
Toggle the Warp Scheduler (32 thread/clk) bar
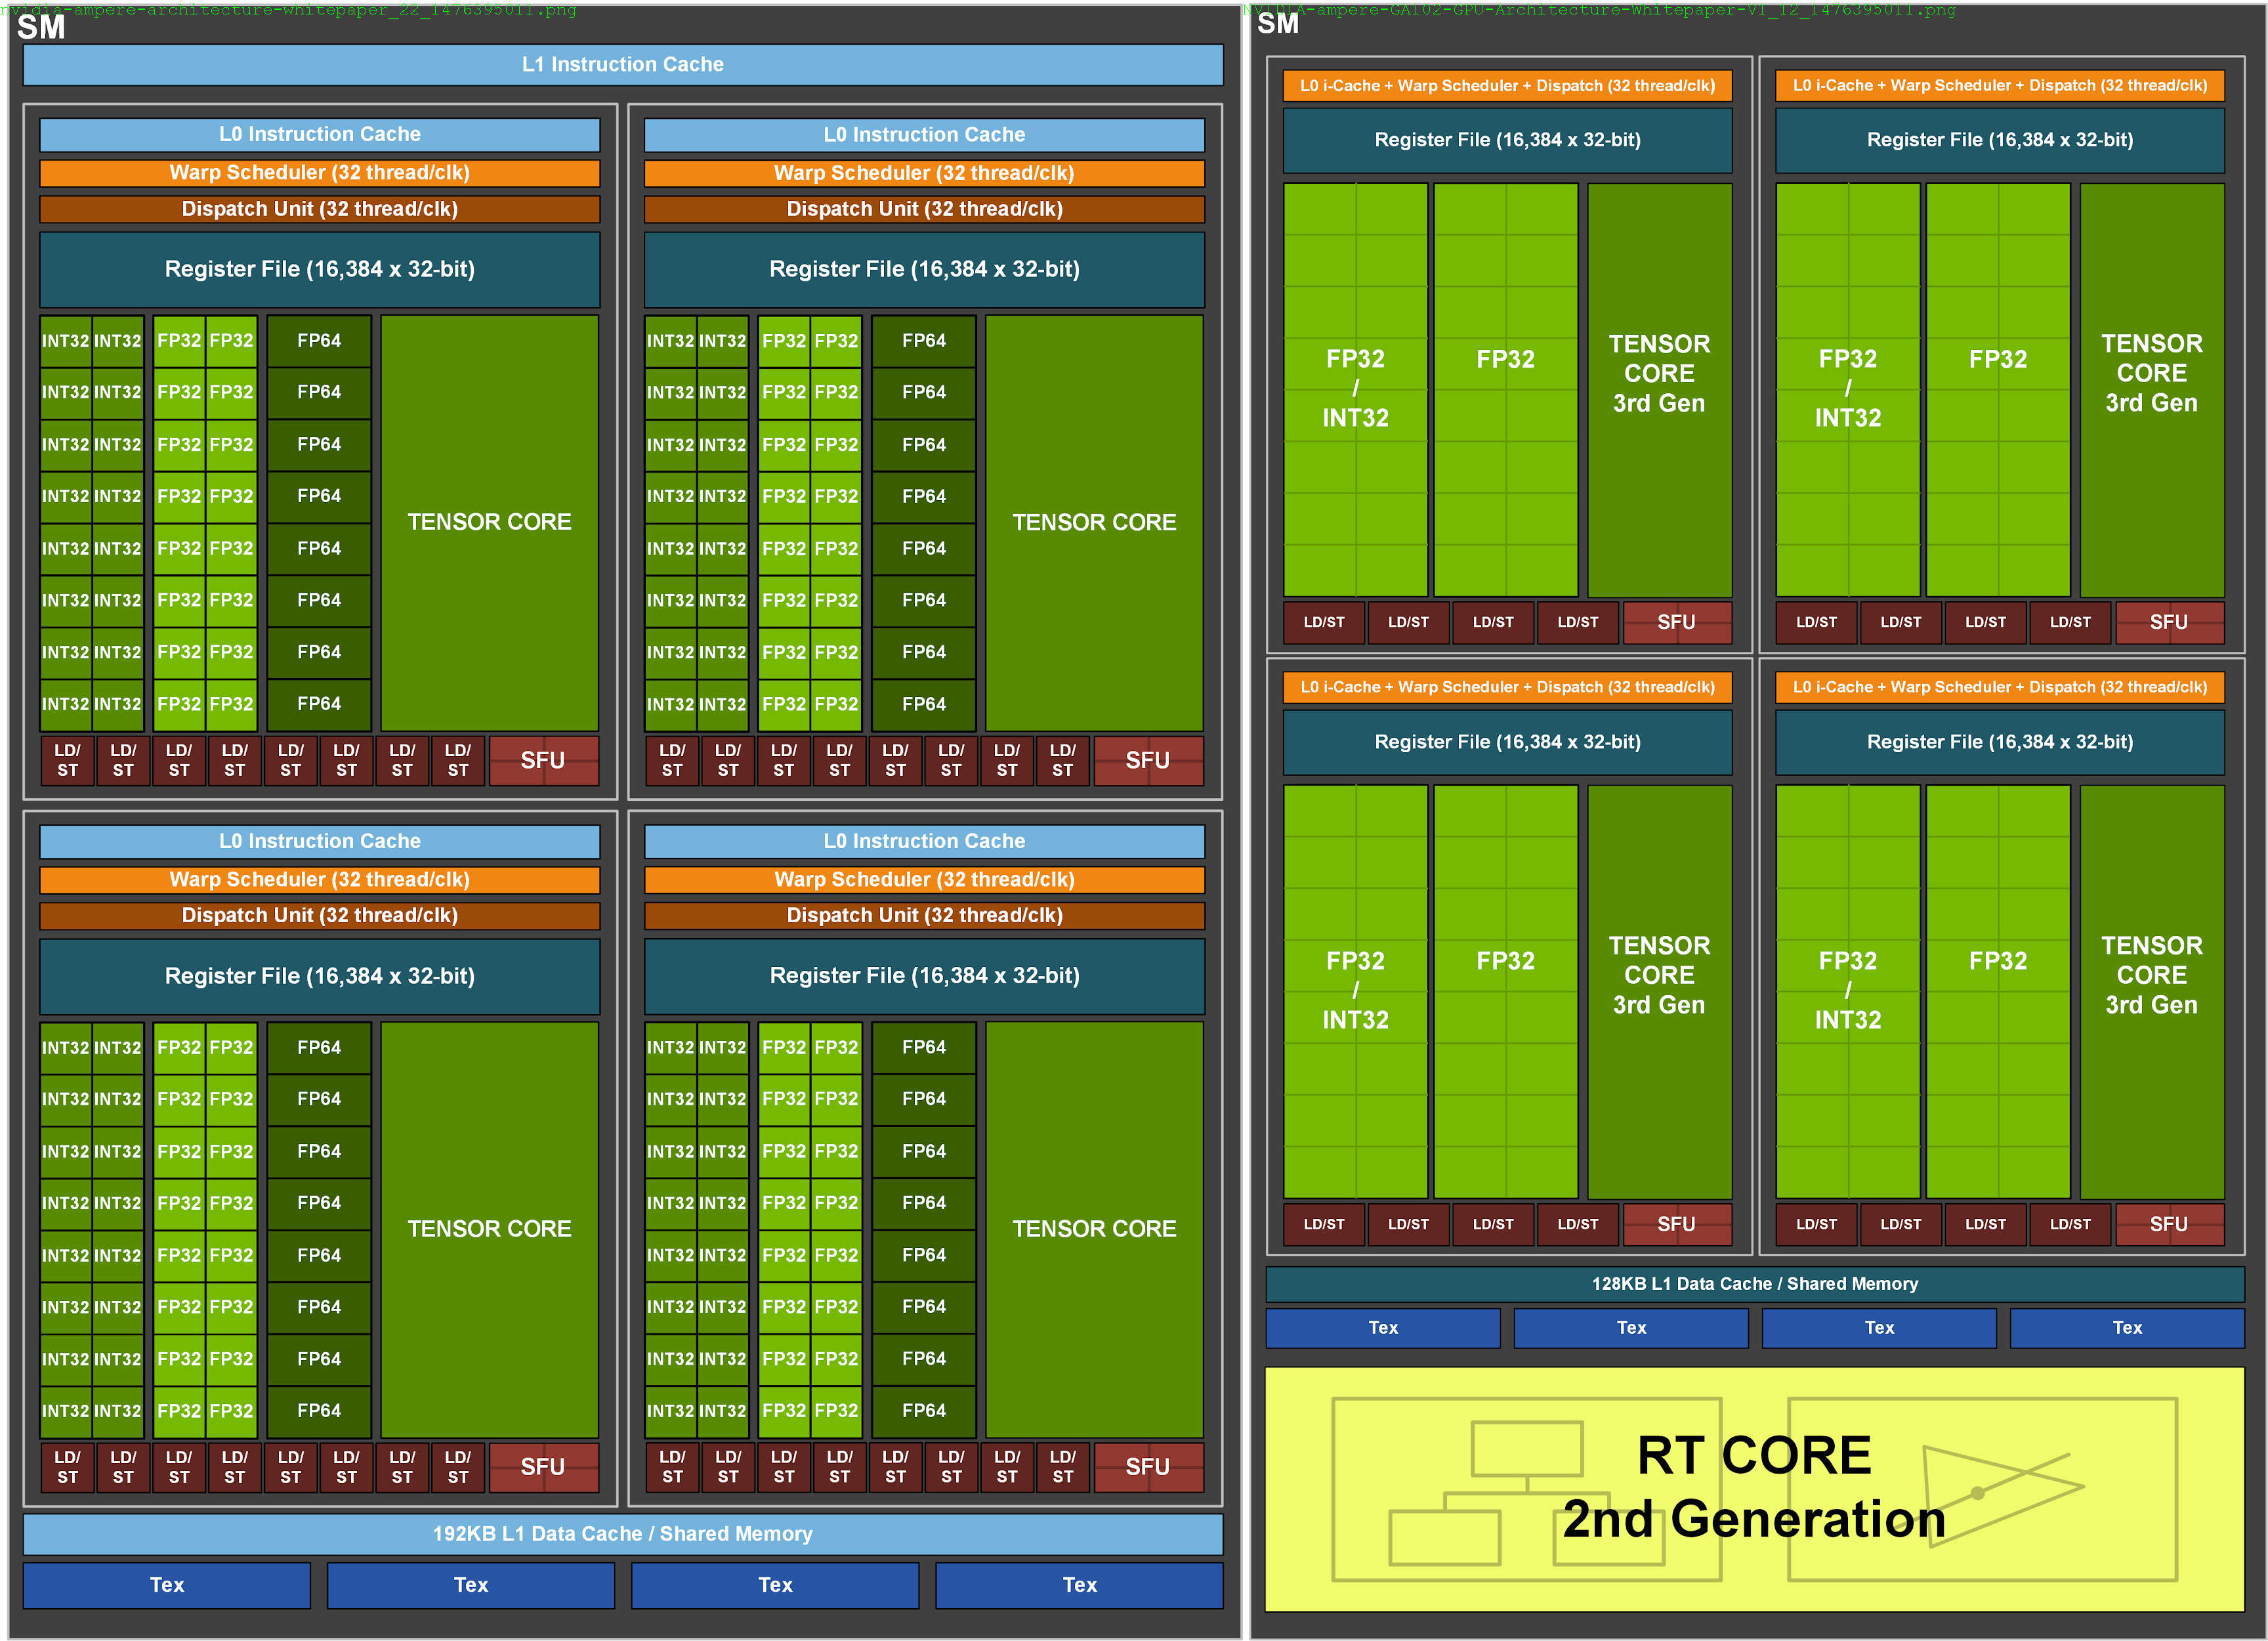pos(319,172)
